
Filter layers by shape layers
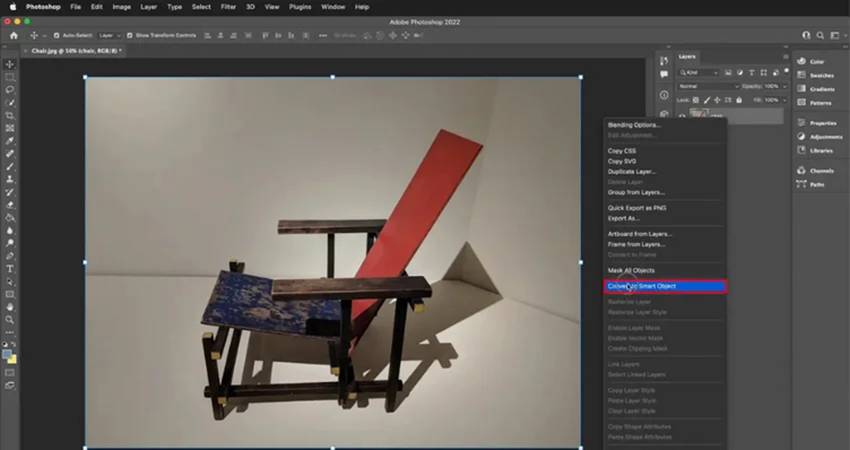(x=764, y=73)
